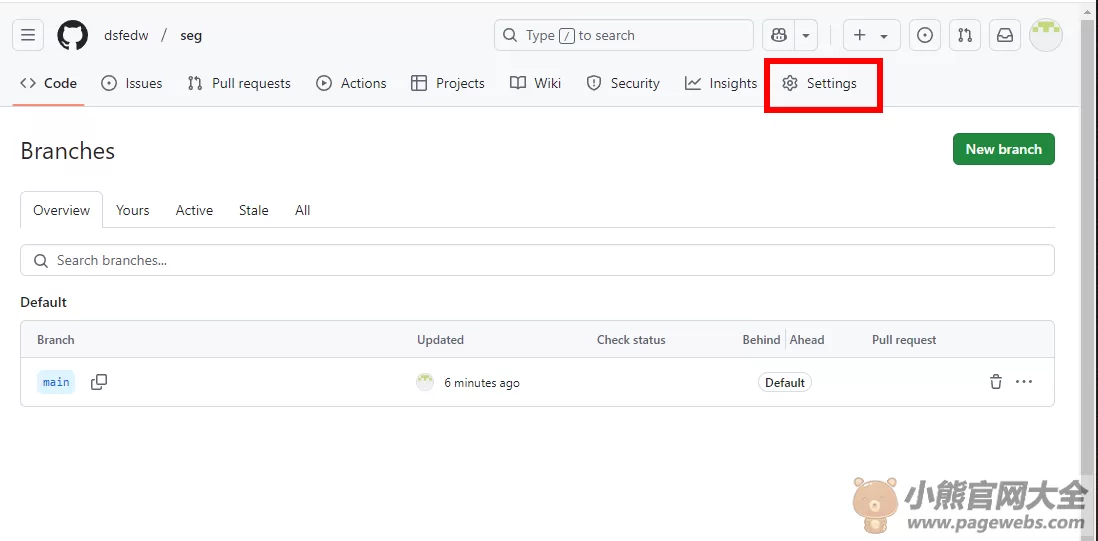Click the 'Ahead' column header
This screenshot has height=541, width=1098.
click(x=807, y=339)
